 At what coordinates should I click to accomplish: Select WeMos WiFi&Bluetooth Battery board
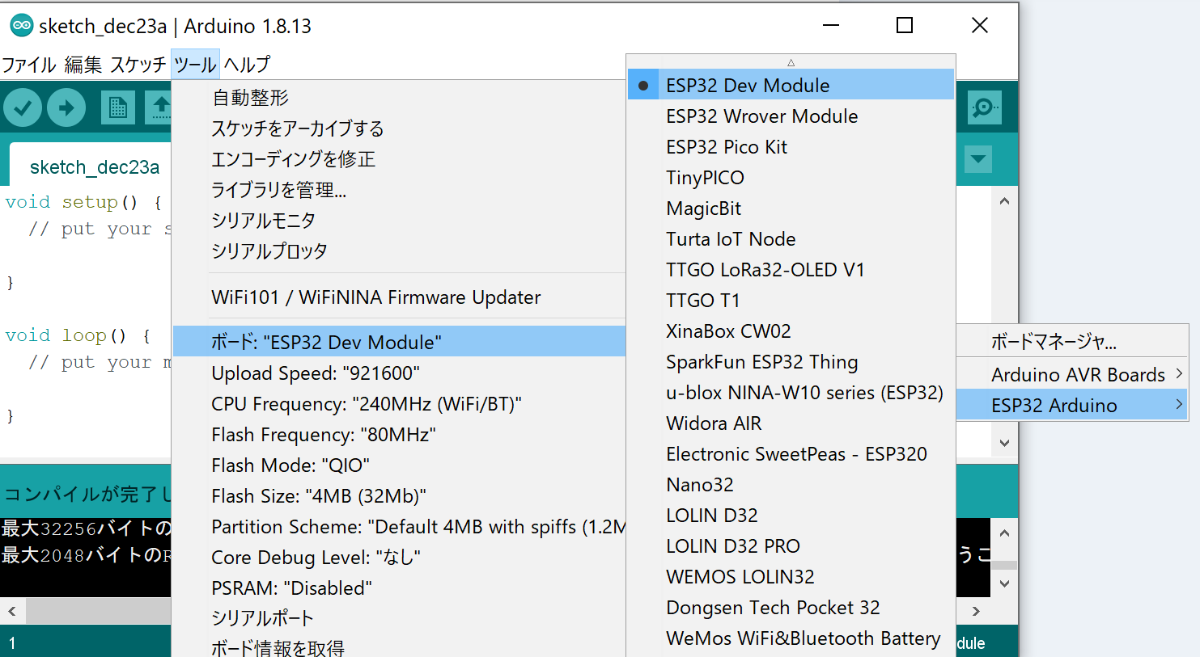click(x=791, y=638)
